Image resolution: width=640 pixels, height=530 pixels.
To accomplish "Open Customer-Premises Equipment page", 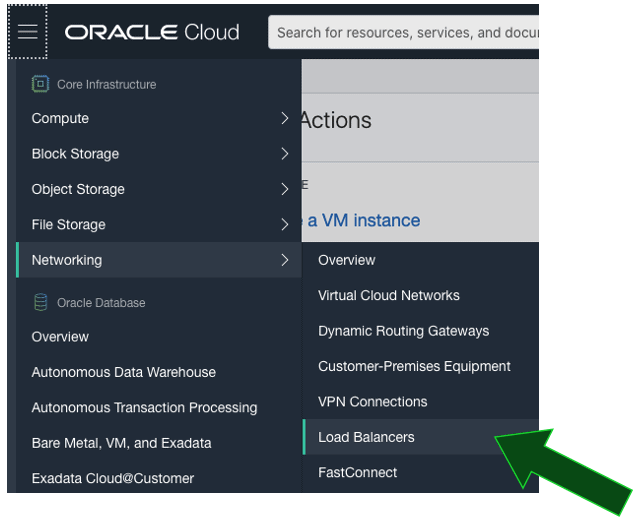I will click(x=414, y=366).
